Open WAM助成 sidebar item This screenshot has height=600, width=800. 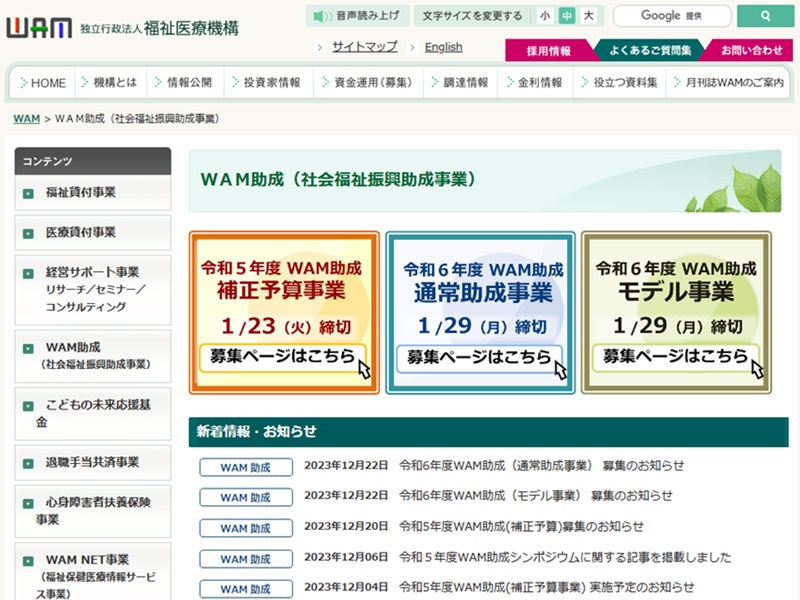(x=93, y=356)
